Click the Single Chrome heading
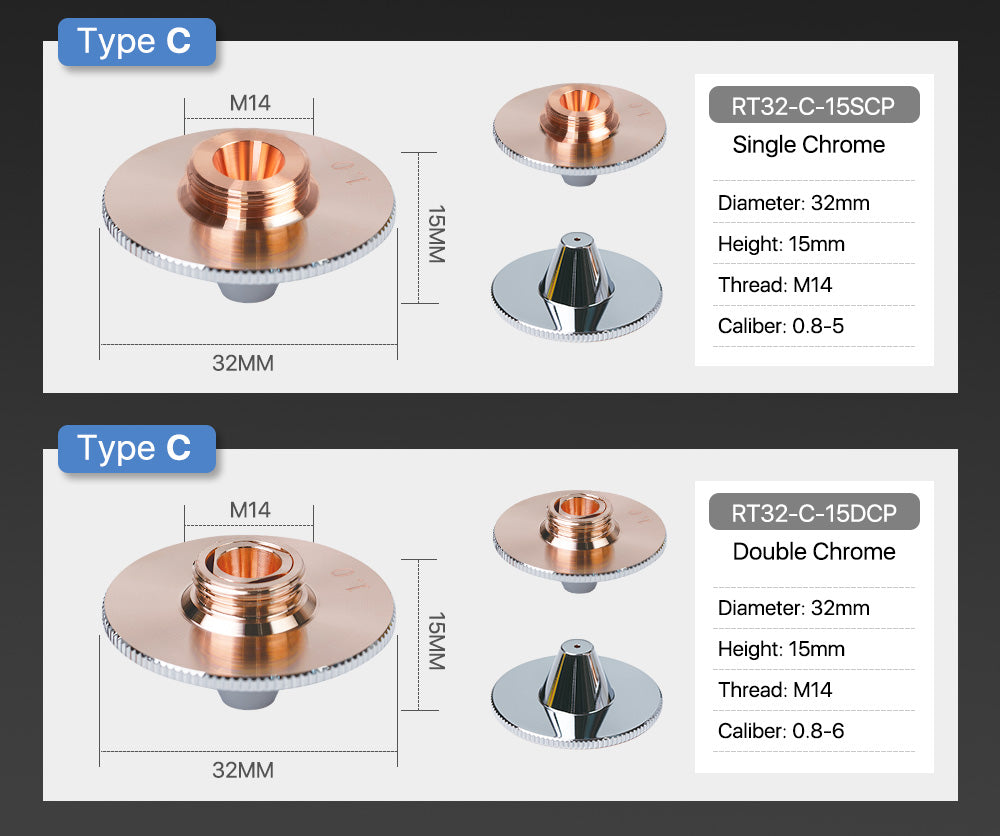 (808, 145)
